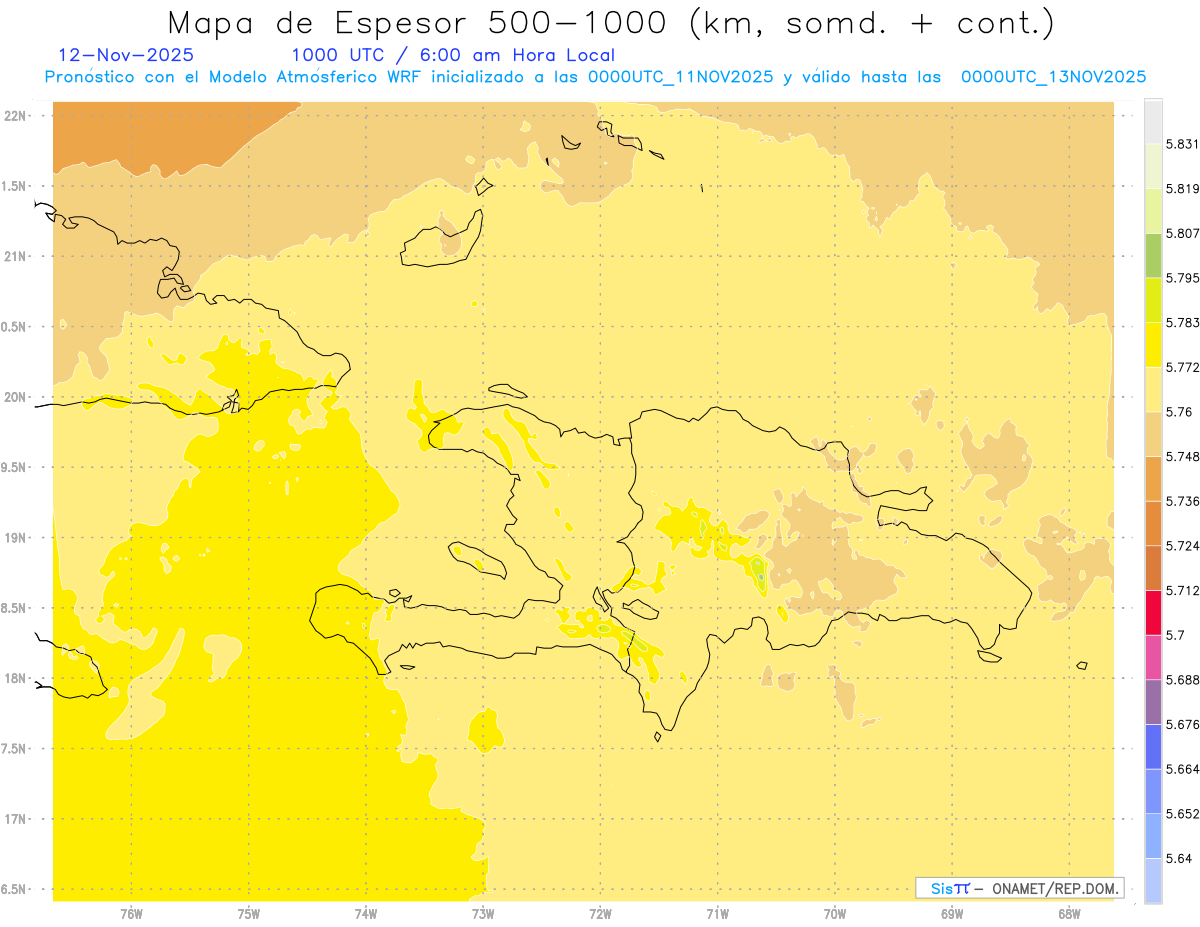Click the purple swatch between 5.676 and 5.688
The height and width of the screenshot is (927, 1200).
coord(1153,702)
